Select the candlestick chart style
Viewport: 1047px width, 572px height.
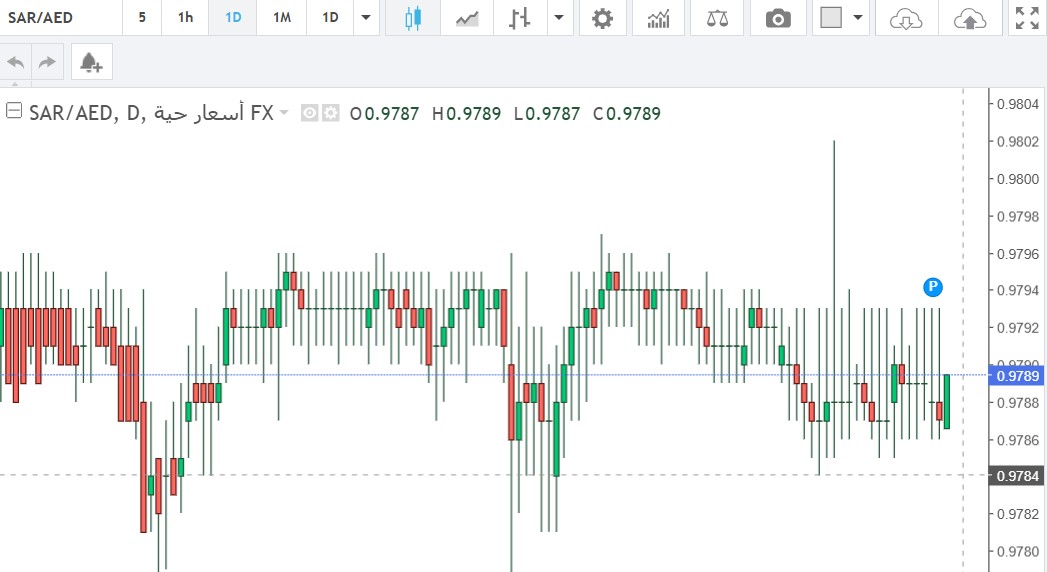[x=413, y=18]
